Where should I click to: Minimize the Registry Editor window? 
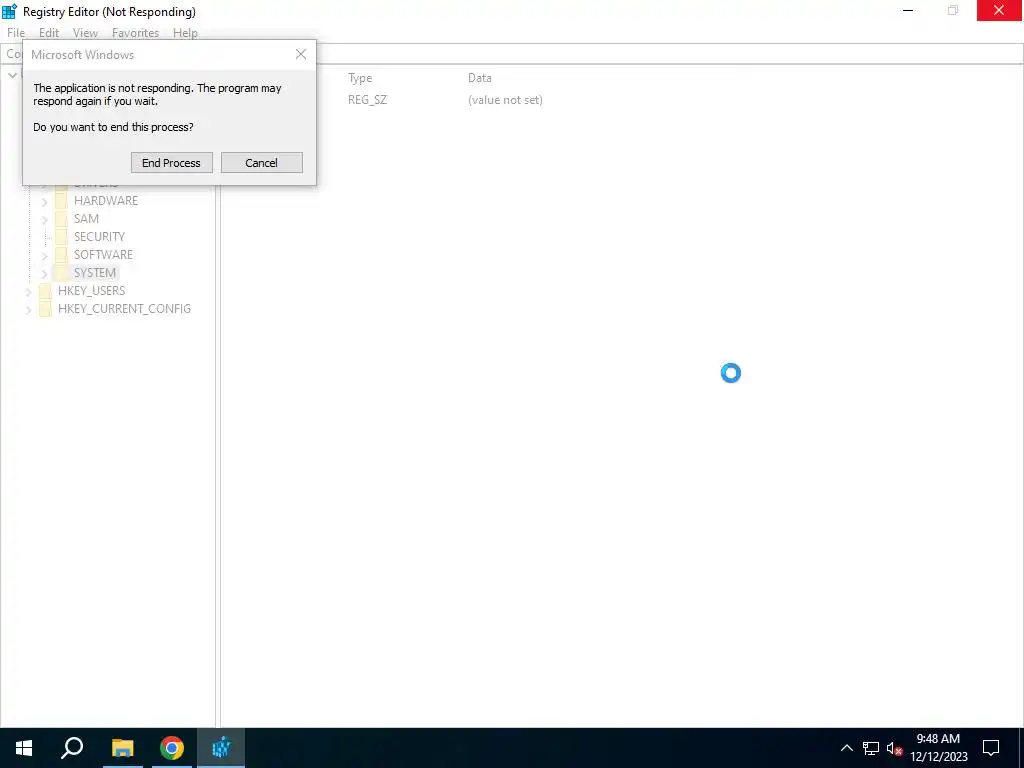(x=908, y=10)
